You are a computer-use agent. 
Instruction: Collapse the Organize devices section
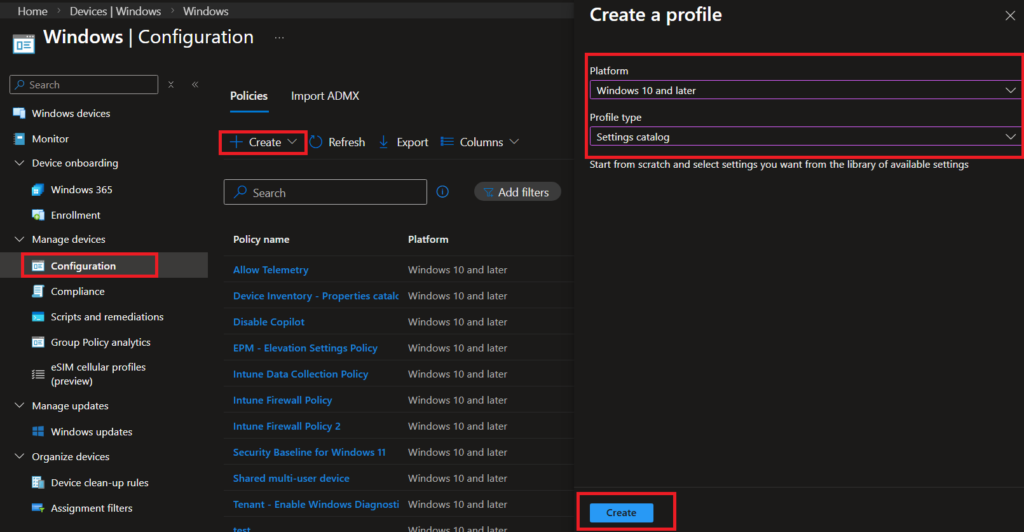19,457
